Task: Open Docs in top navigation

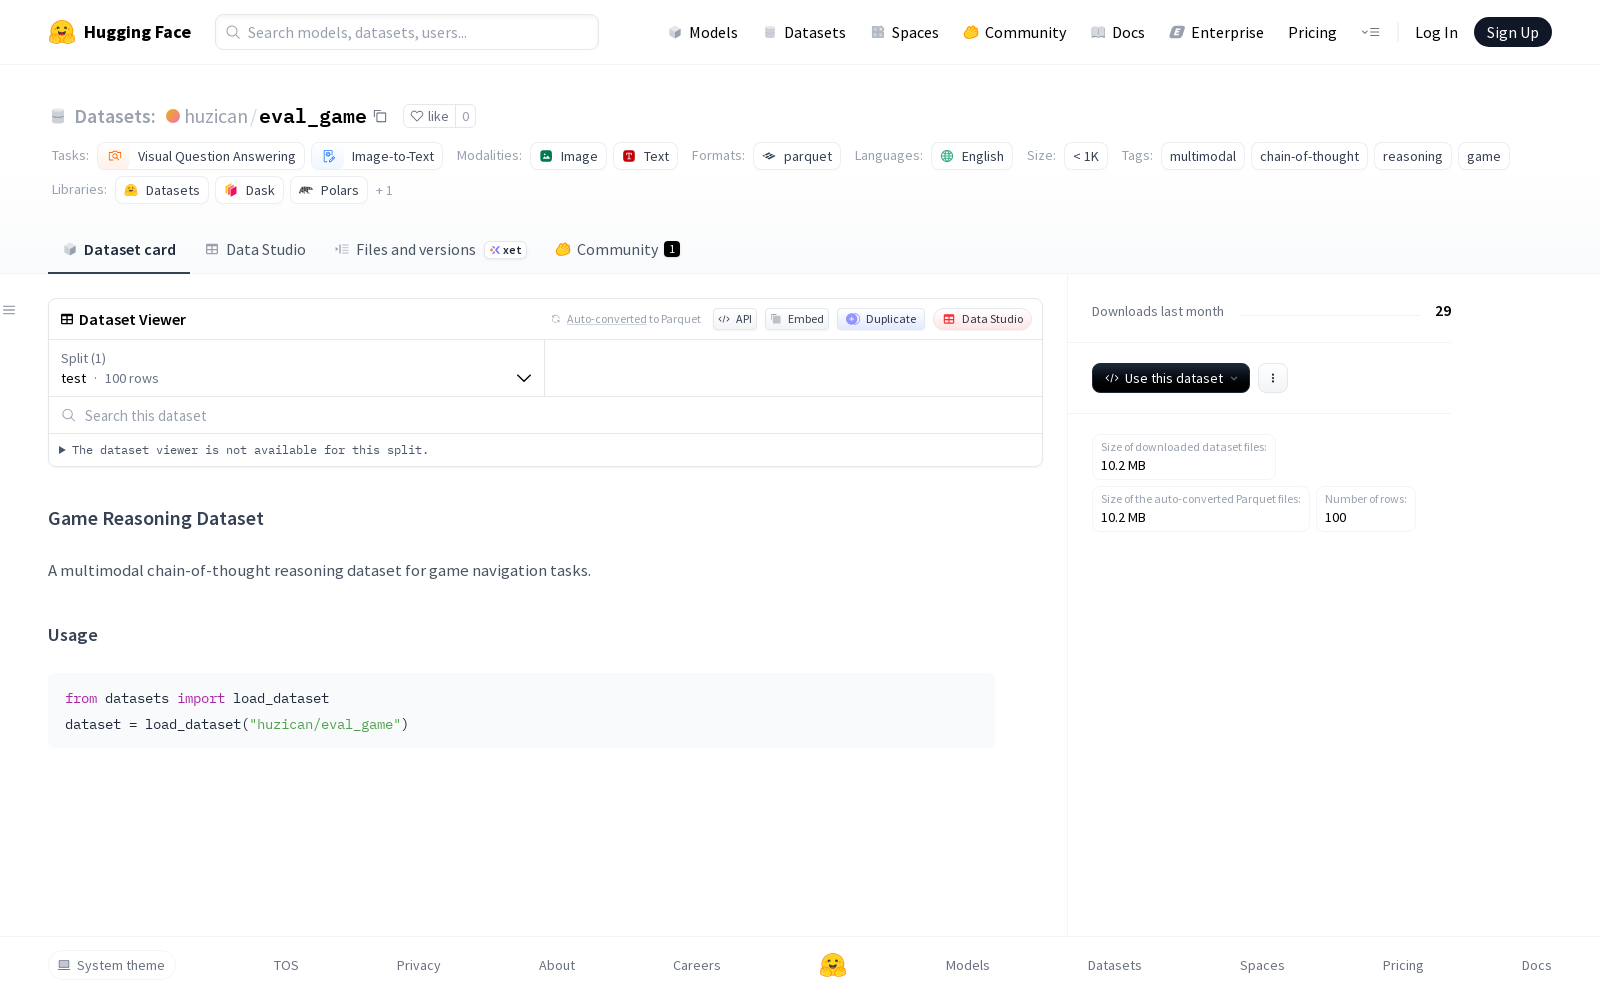Action: [1118, 32]
